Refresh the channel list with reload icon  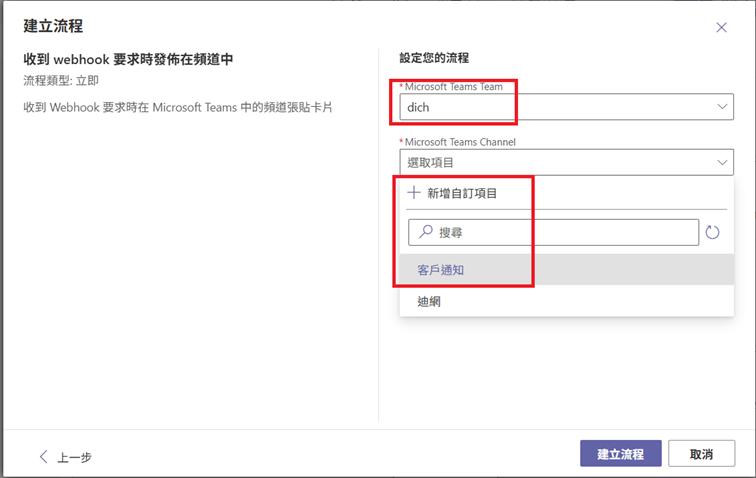click(712, 232)
